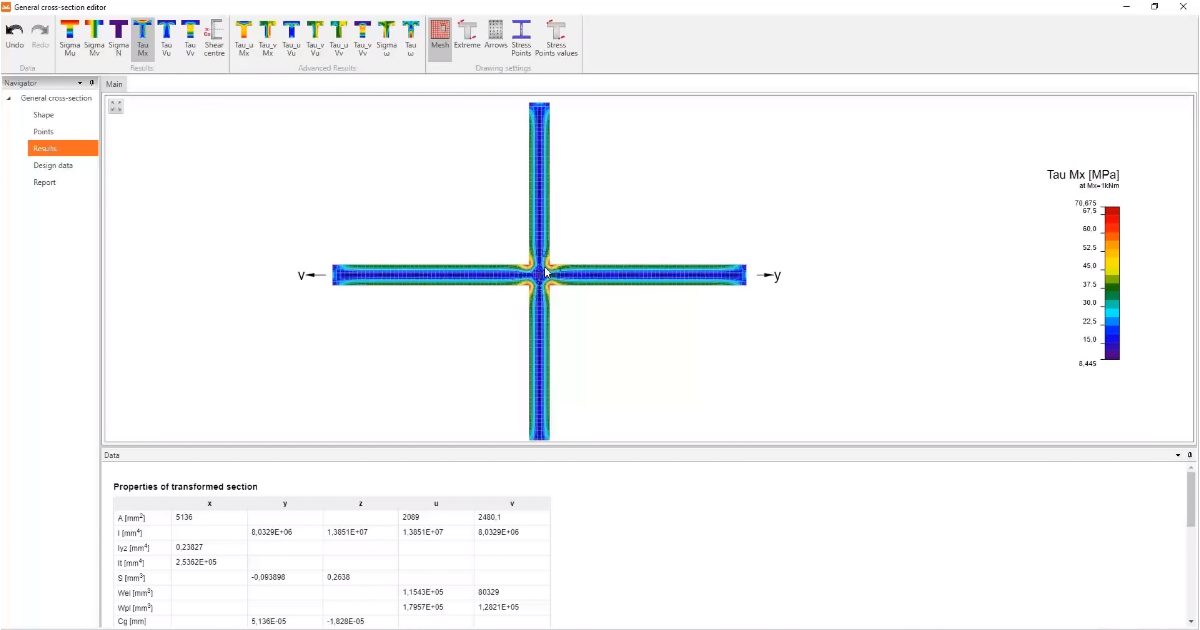
Task: Pin the Navigator panel
Action: (x=92, y=83)
